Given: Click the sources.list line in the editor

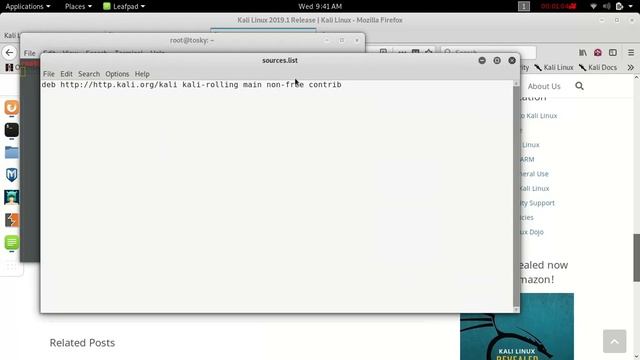Looking at the screenshot, I should click(191, 84).
